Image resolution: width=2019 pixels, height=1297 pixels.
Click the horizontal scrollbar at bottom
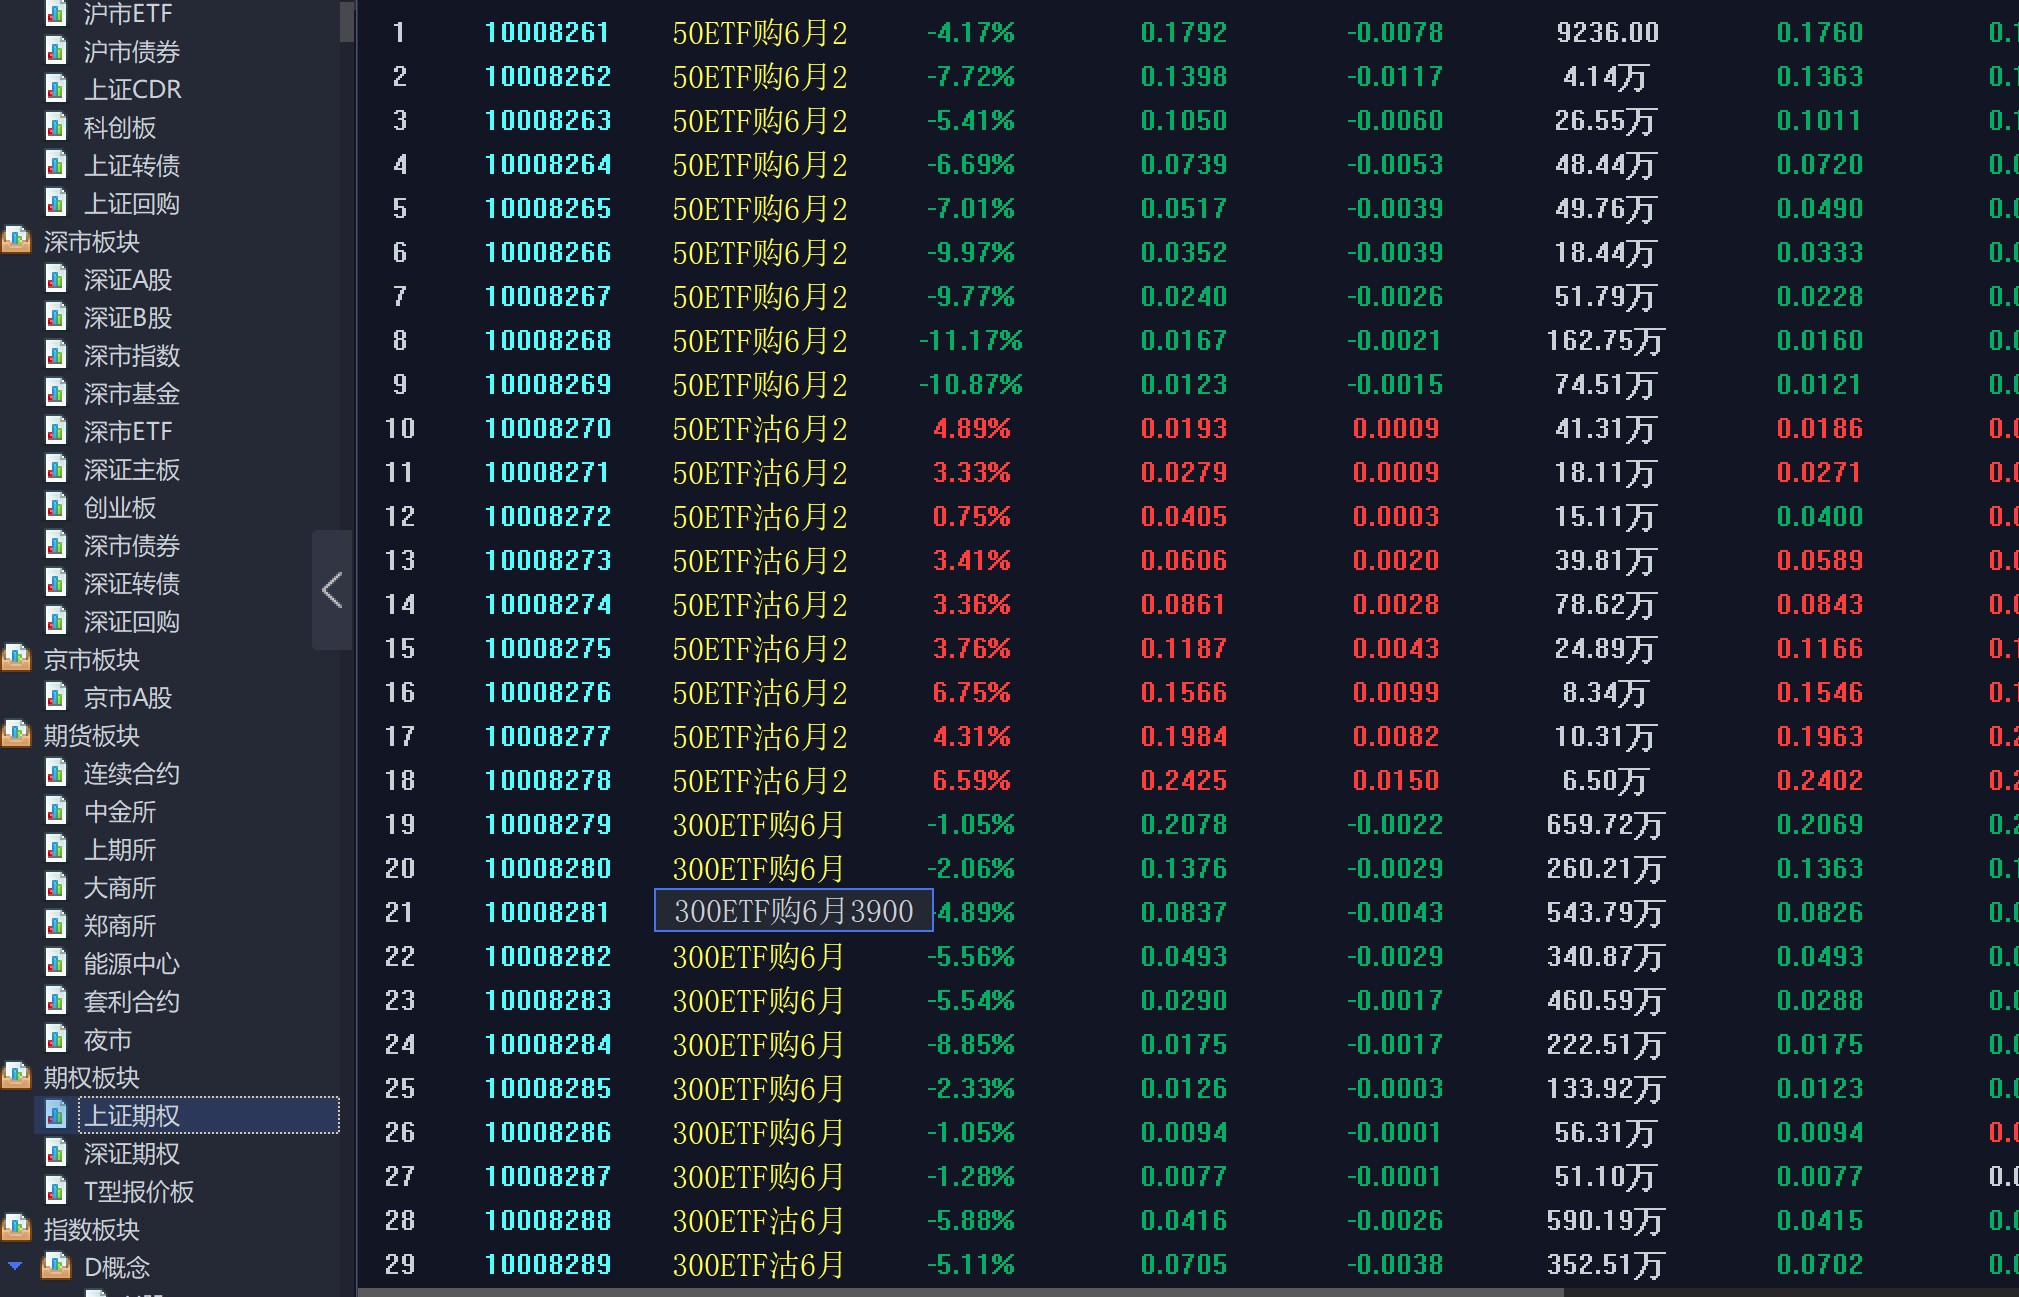pyautogui.click(x=960, y=1292)
